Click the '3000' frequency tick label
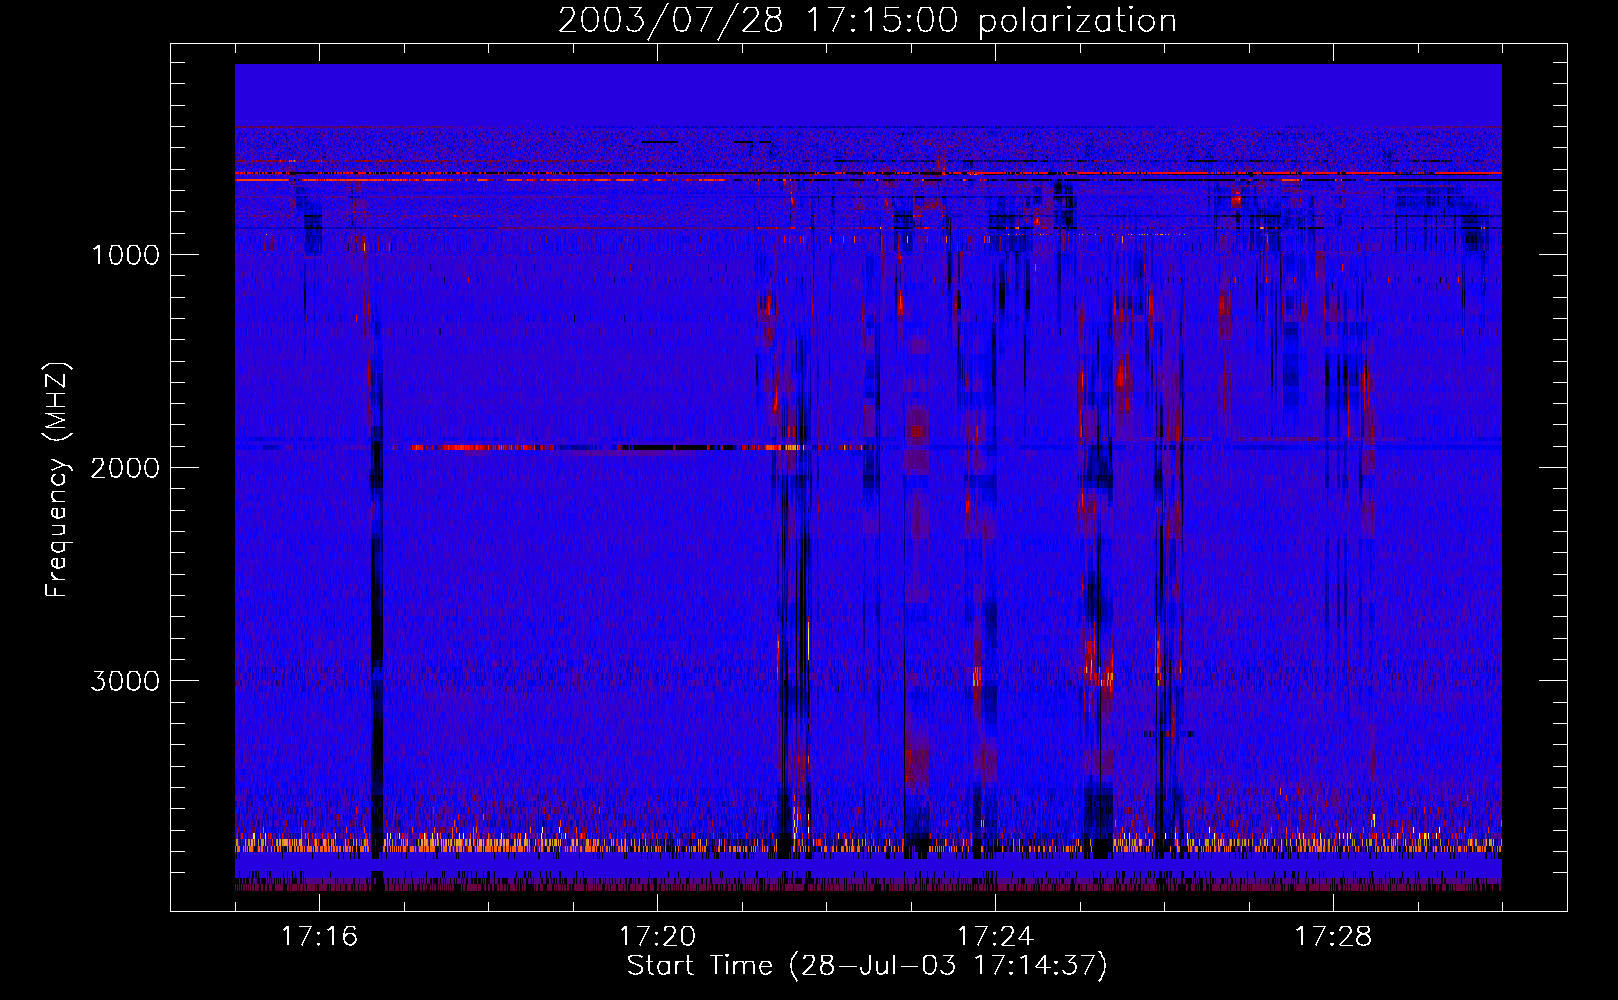This screenshot has height=1000, width=1618. pyautogui.click(x=126, y=680)
